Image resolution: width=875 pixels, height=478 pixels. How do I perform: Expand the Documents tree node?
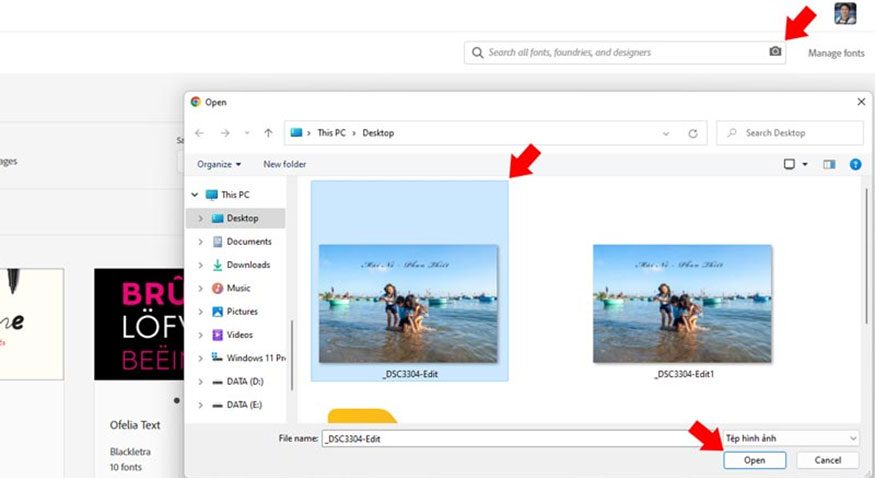[200, 242]
